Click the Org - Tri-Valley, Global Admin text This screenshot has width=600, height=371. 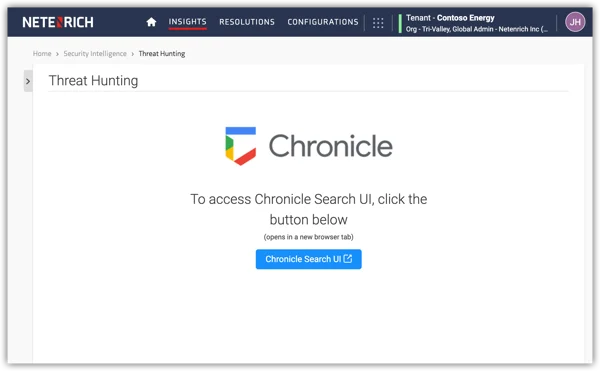coord(477,29)
